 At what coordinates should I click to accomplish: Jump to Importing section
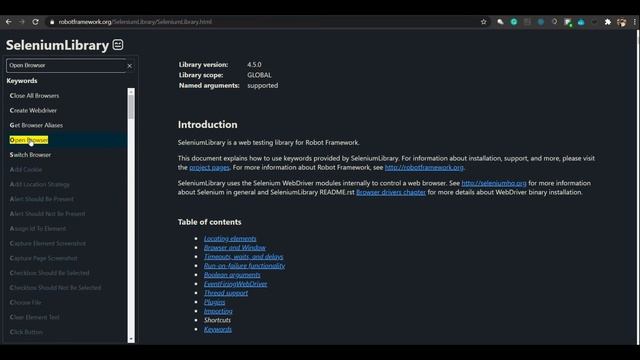218,311
